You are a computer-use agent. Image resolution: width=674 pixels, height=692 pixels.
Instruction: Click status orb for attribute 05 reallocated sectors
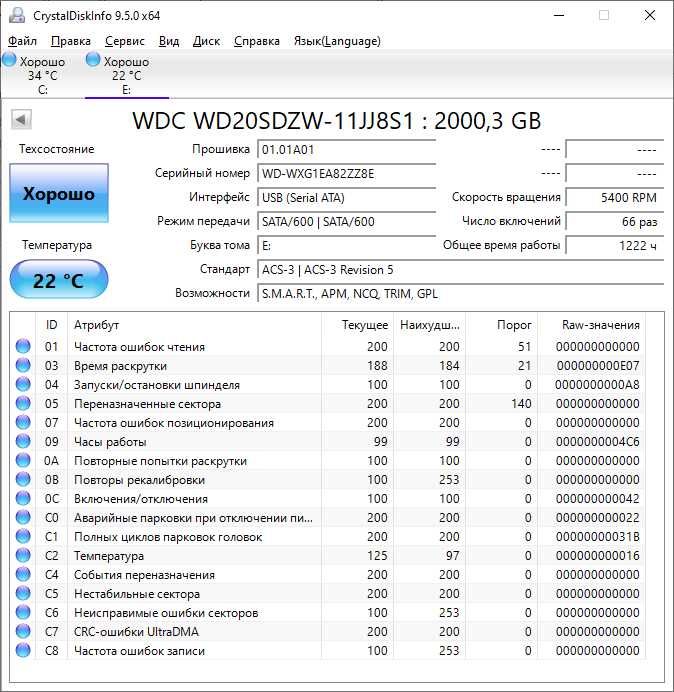coord(23,403)
